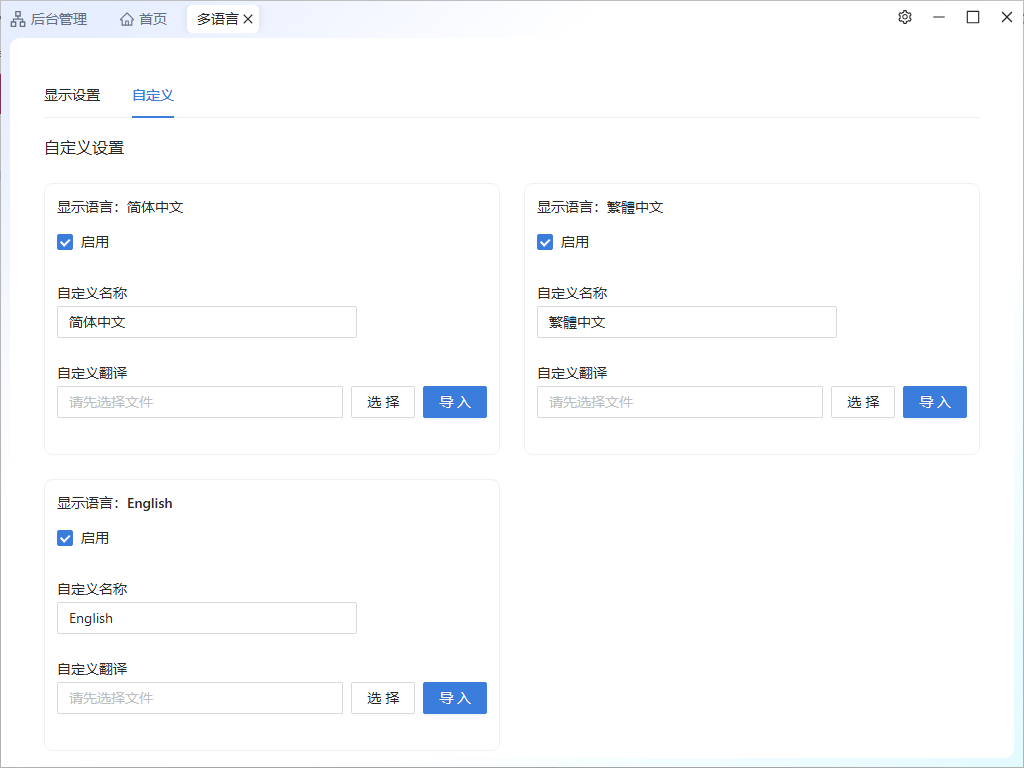Open the settings gear icon
Viewport: 1024px width, 768px height.
(905, 17)
